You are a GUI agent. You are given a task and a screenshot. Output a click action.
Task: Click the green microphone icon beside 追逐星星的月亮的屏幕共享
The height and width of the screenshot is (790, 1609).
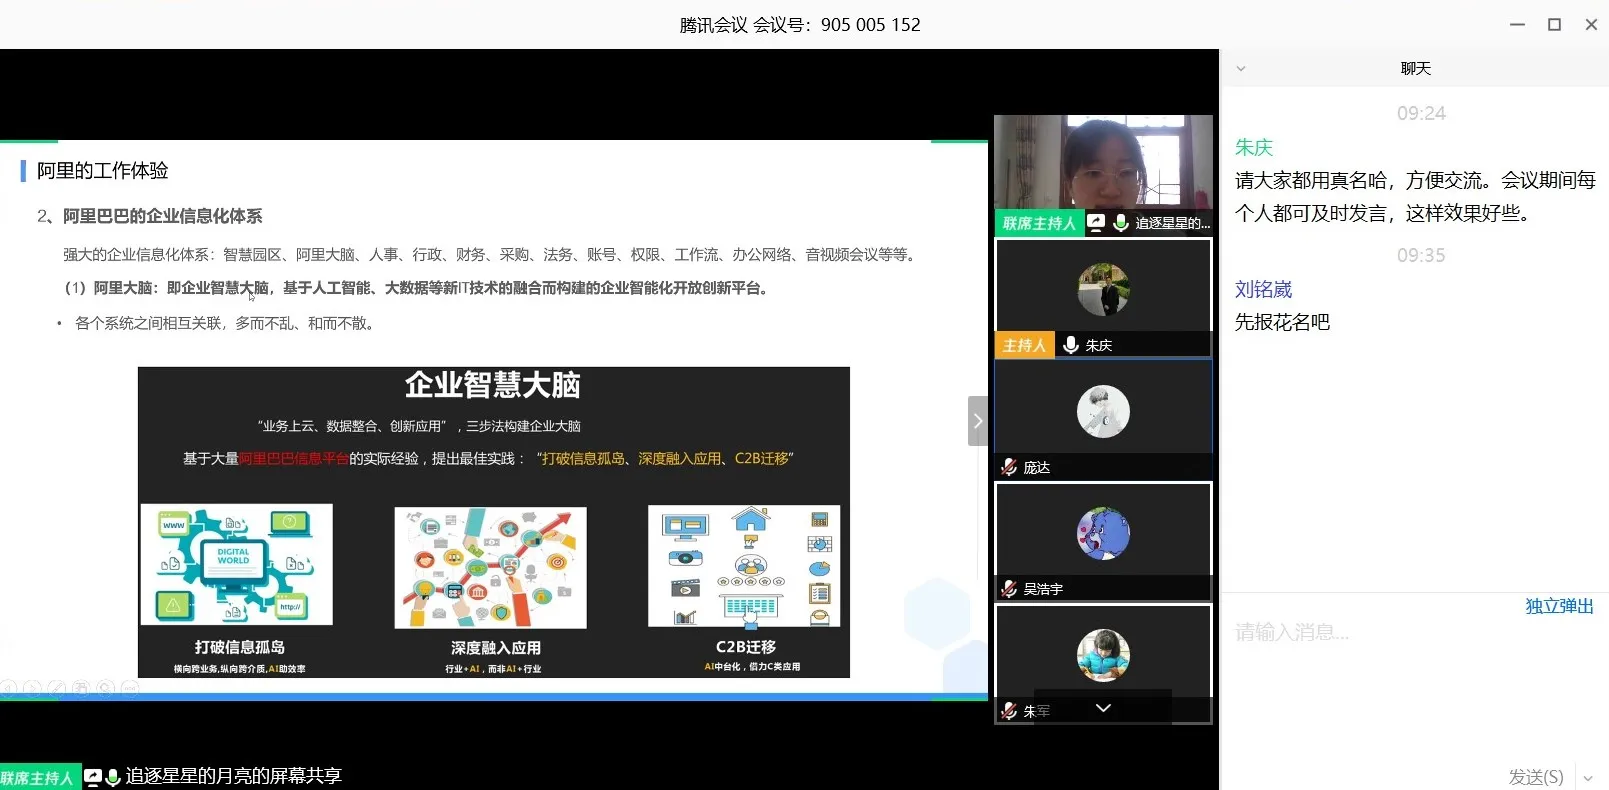113,777
